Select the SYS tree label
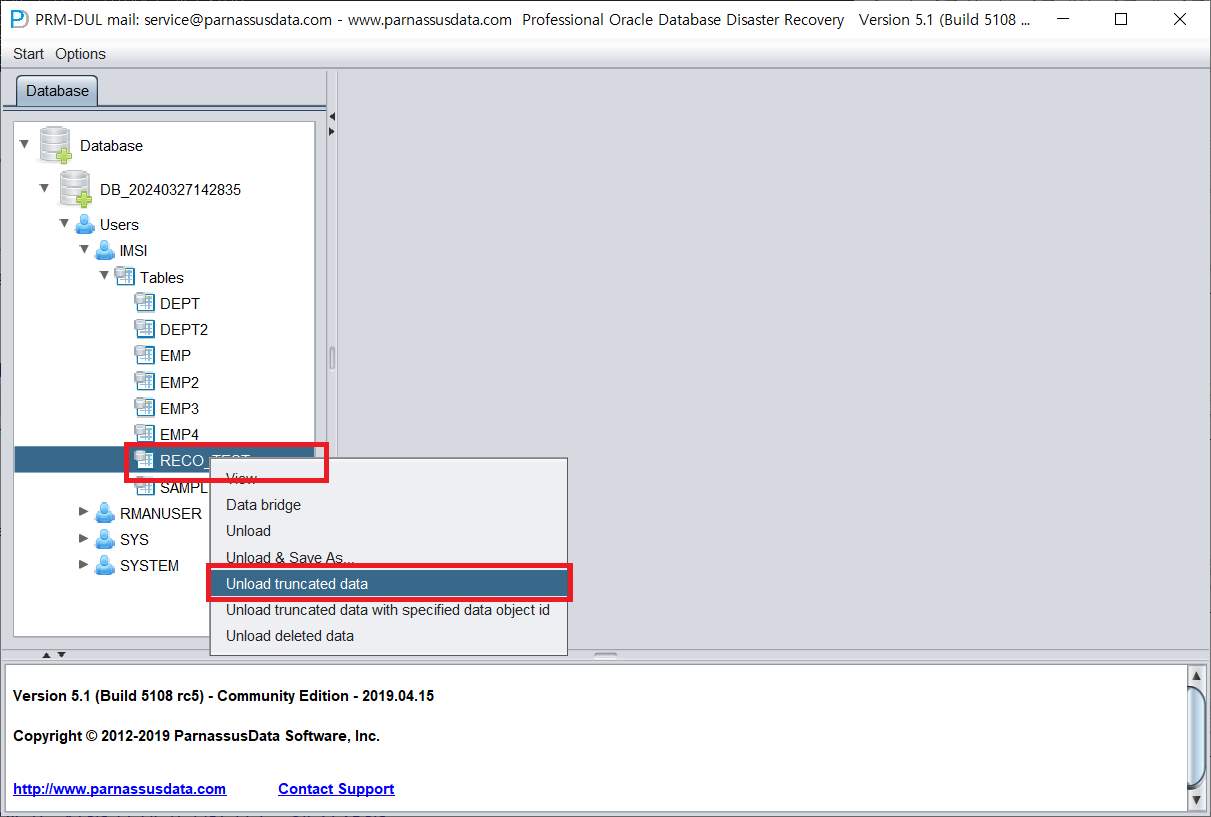This screenshot has height=817, width=1211. [134, 539]
